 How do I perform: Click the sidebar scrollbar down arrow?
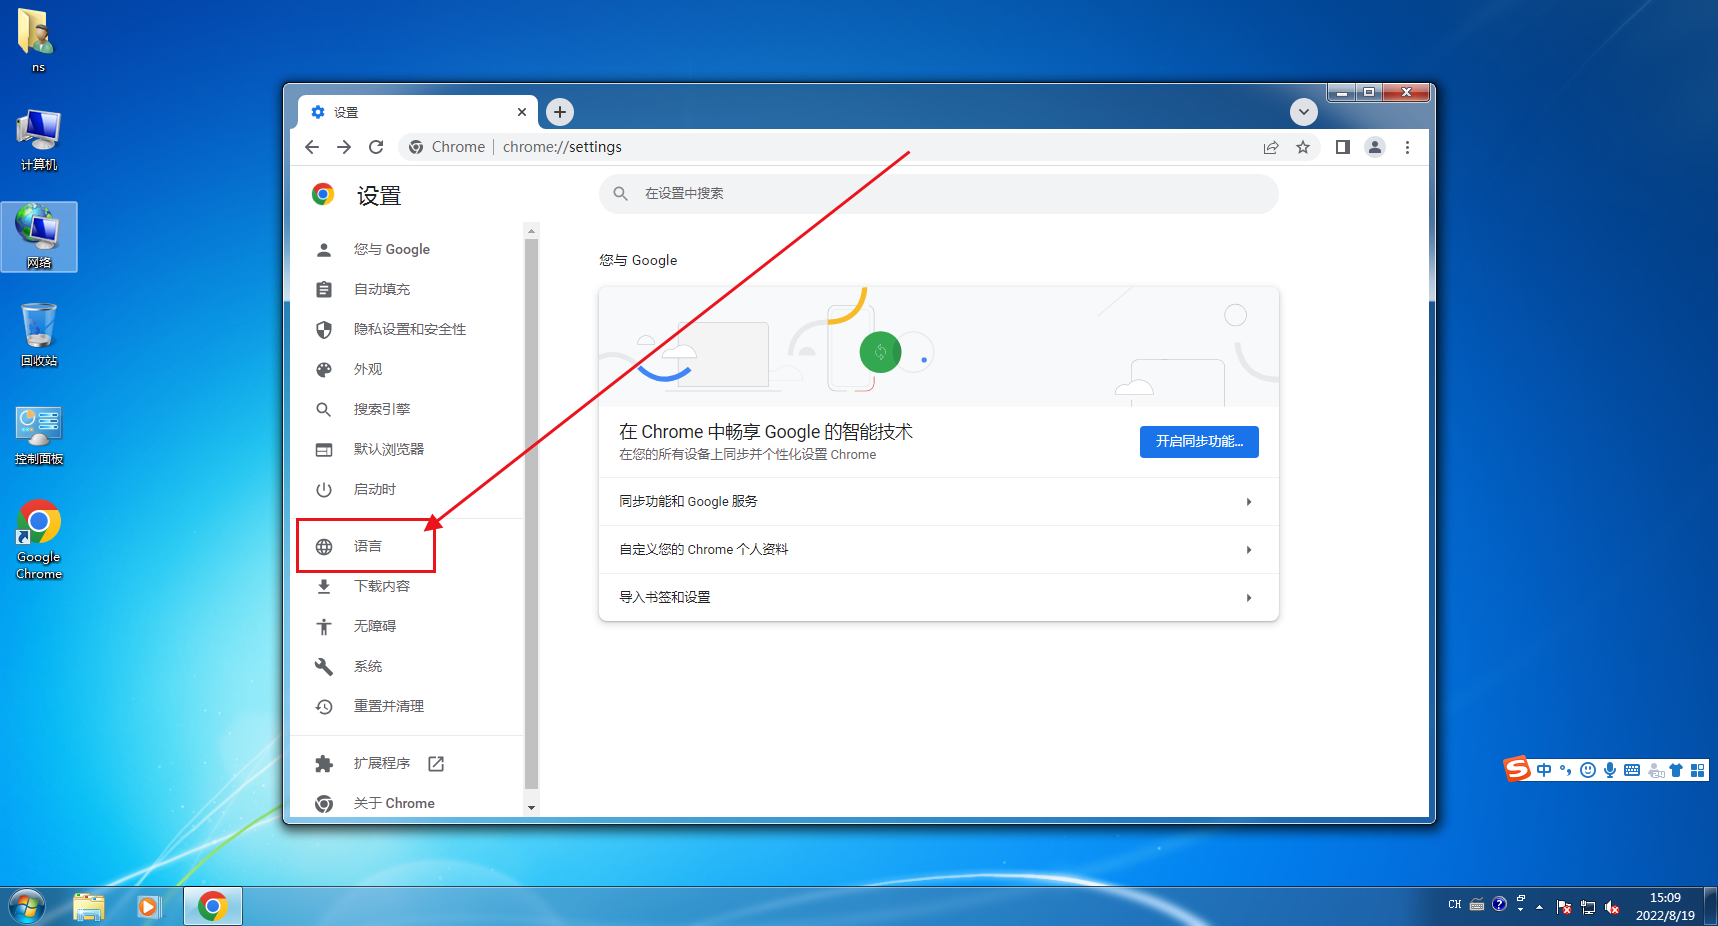tap(531, 807)
